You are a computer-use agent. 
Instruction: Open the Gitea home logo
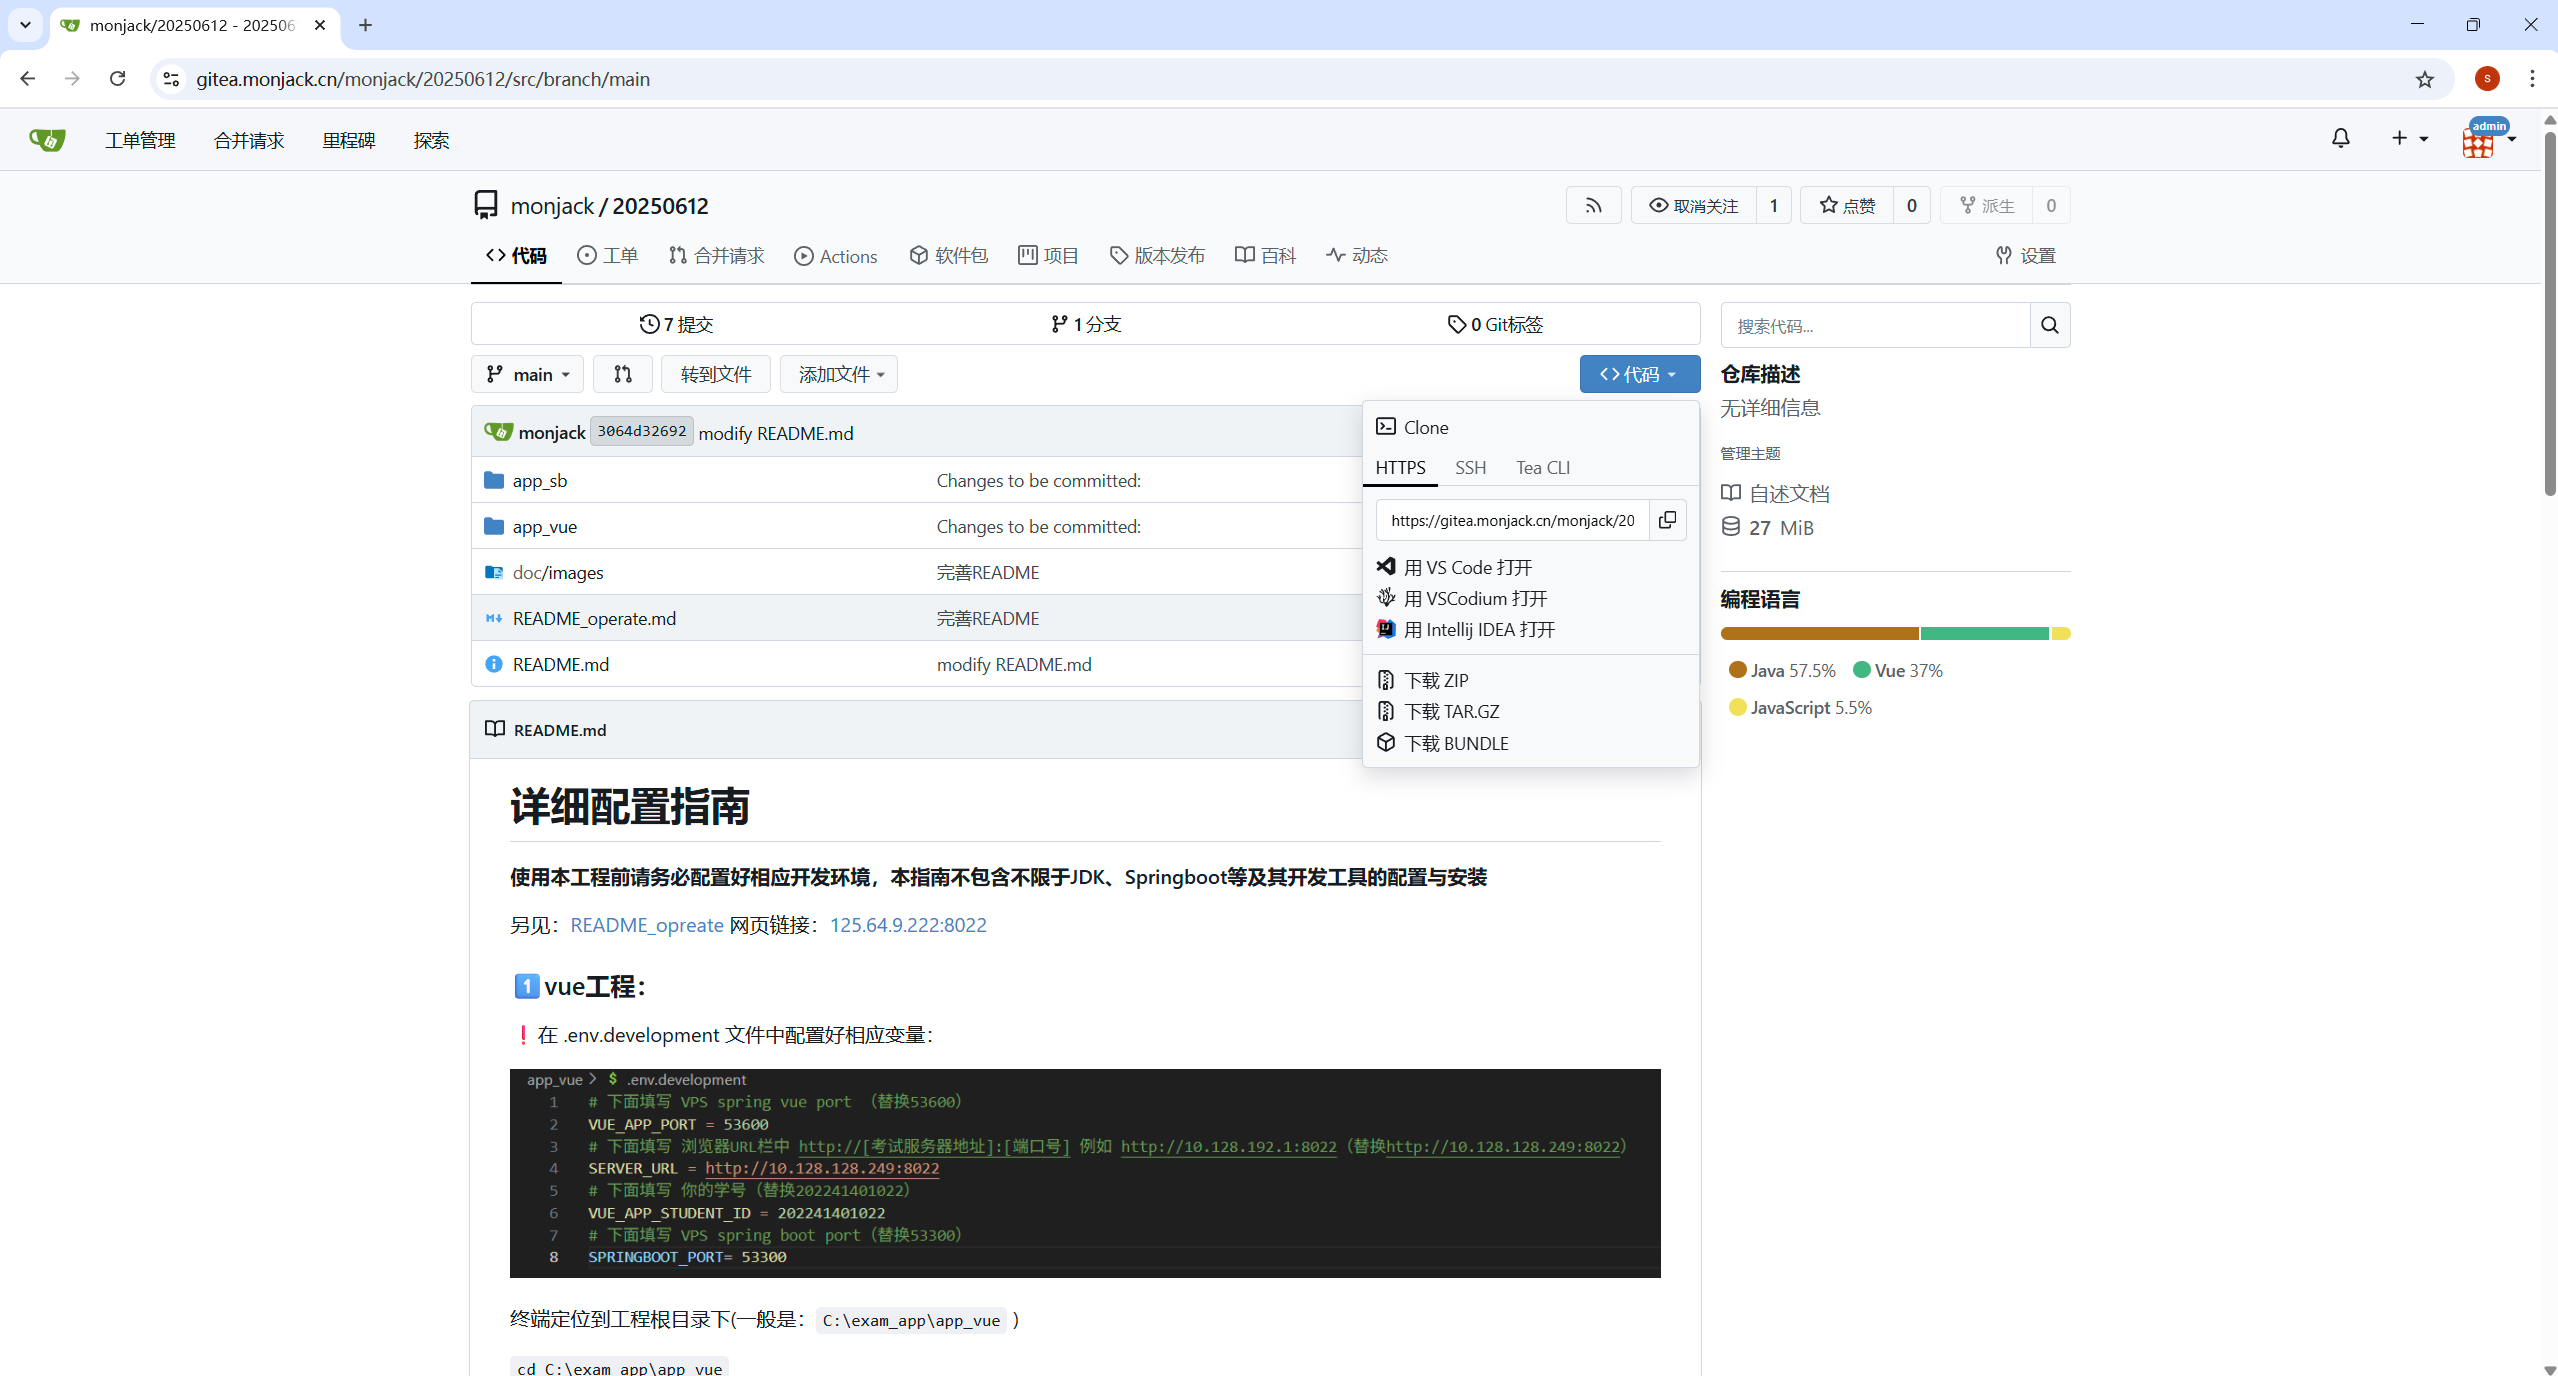[47, 140]
